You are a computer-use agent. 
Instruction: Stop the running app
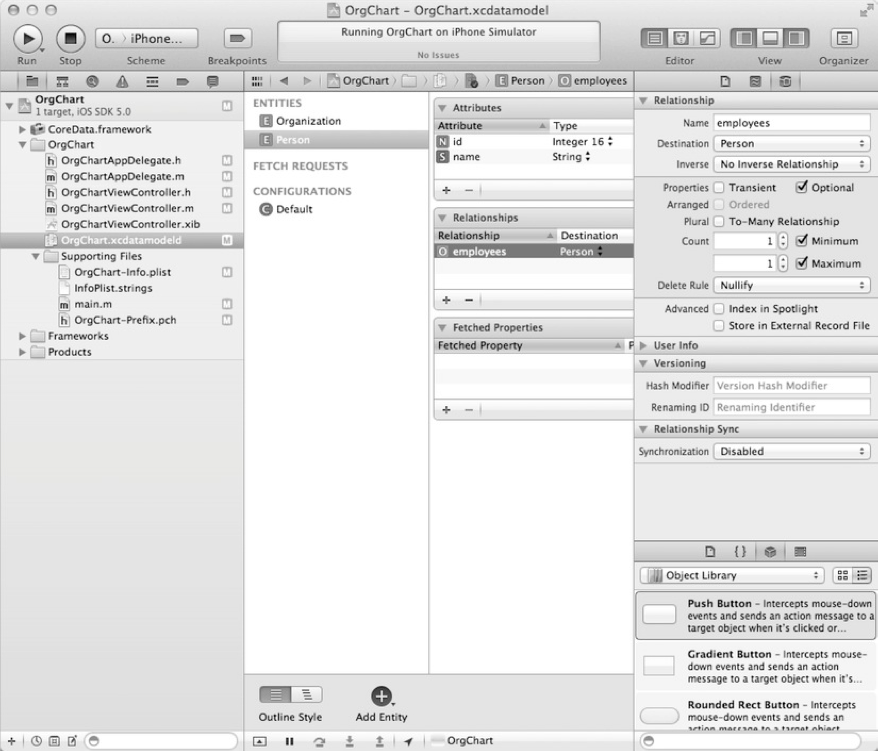pos(71,39)
